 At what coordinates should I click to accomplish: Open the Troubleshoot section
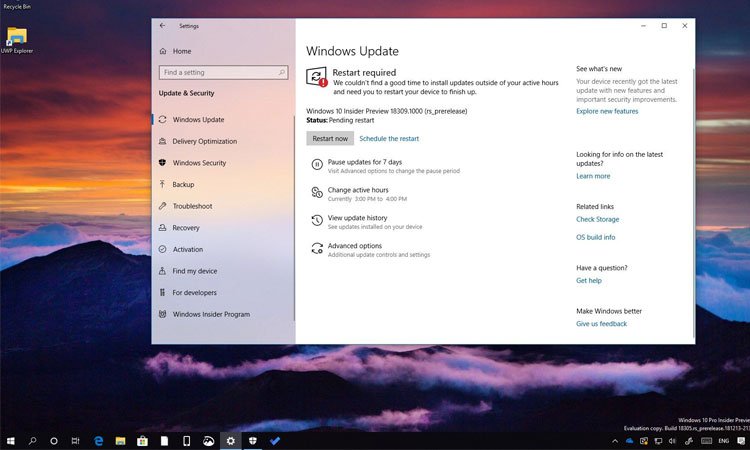192,206
